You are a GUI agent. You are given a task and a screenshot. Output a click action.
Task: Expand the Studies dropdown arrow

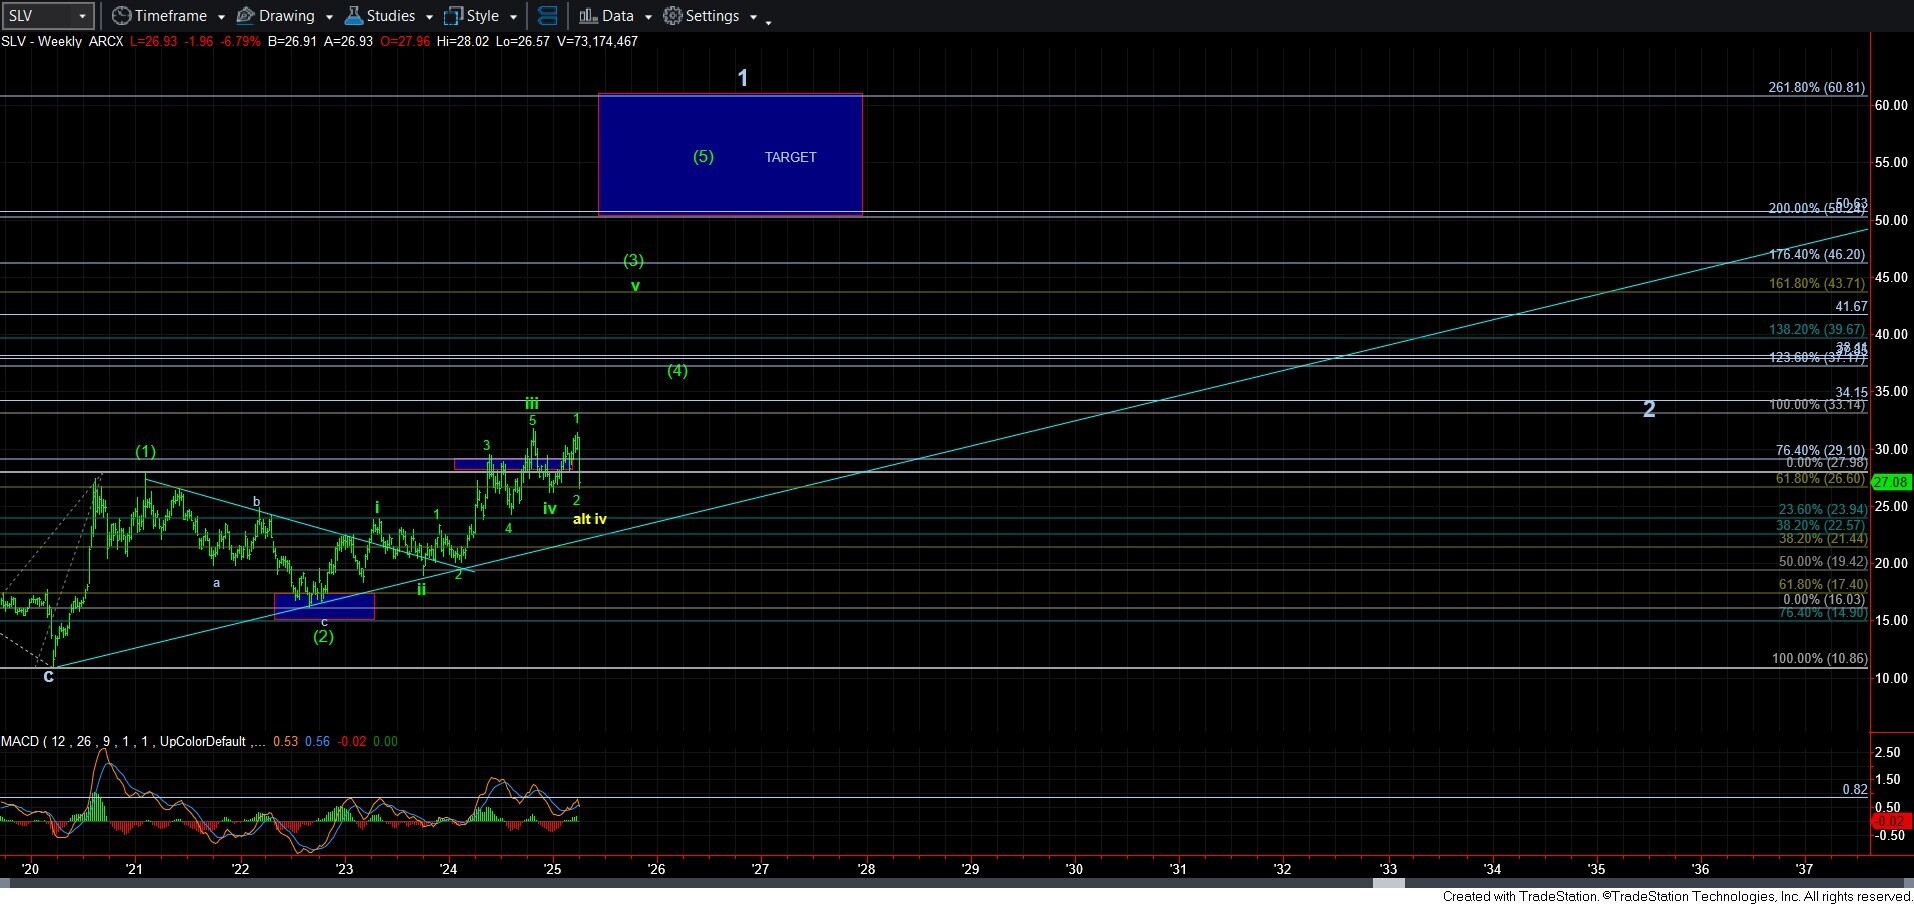click(x=429, y=17)
